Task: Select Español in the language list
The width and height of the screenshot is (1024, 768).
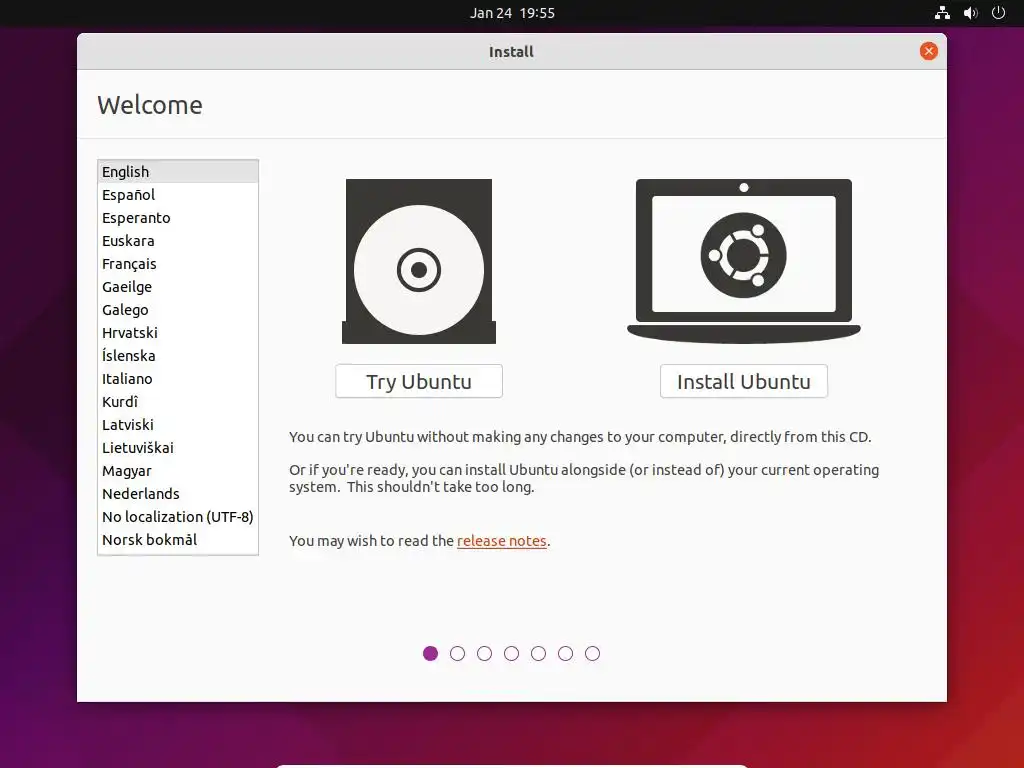Action: click(x=178, y=195)
